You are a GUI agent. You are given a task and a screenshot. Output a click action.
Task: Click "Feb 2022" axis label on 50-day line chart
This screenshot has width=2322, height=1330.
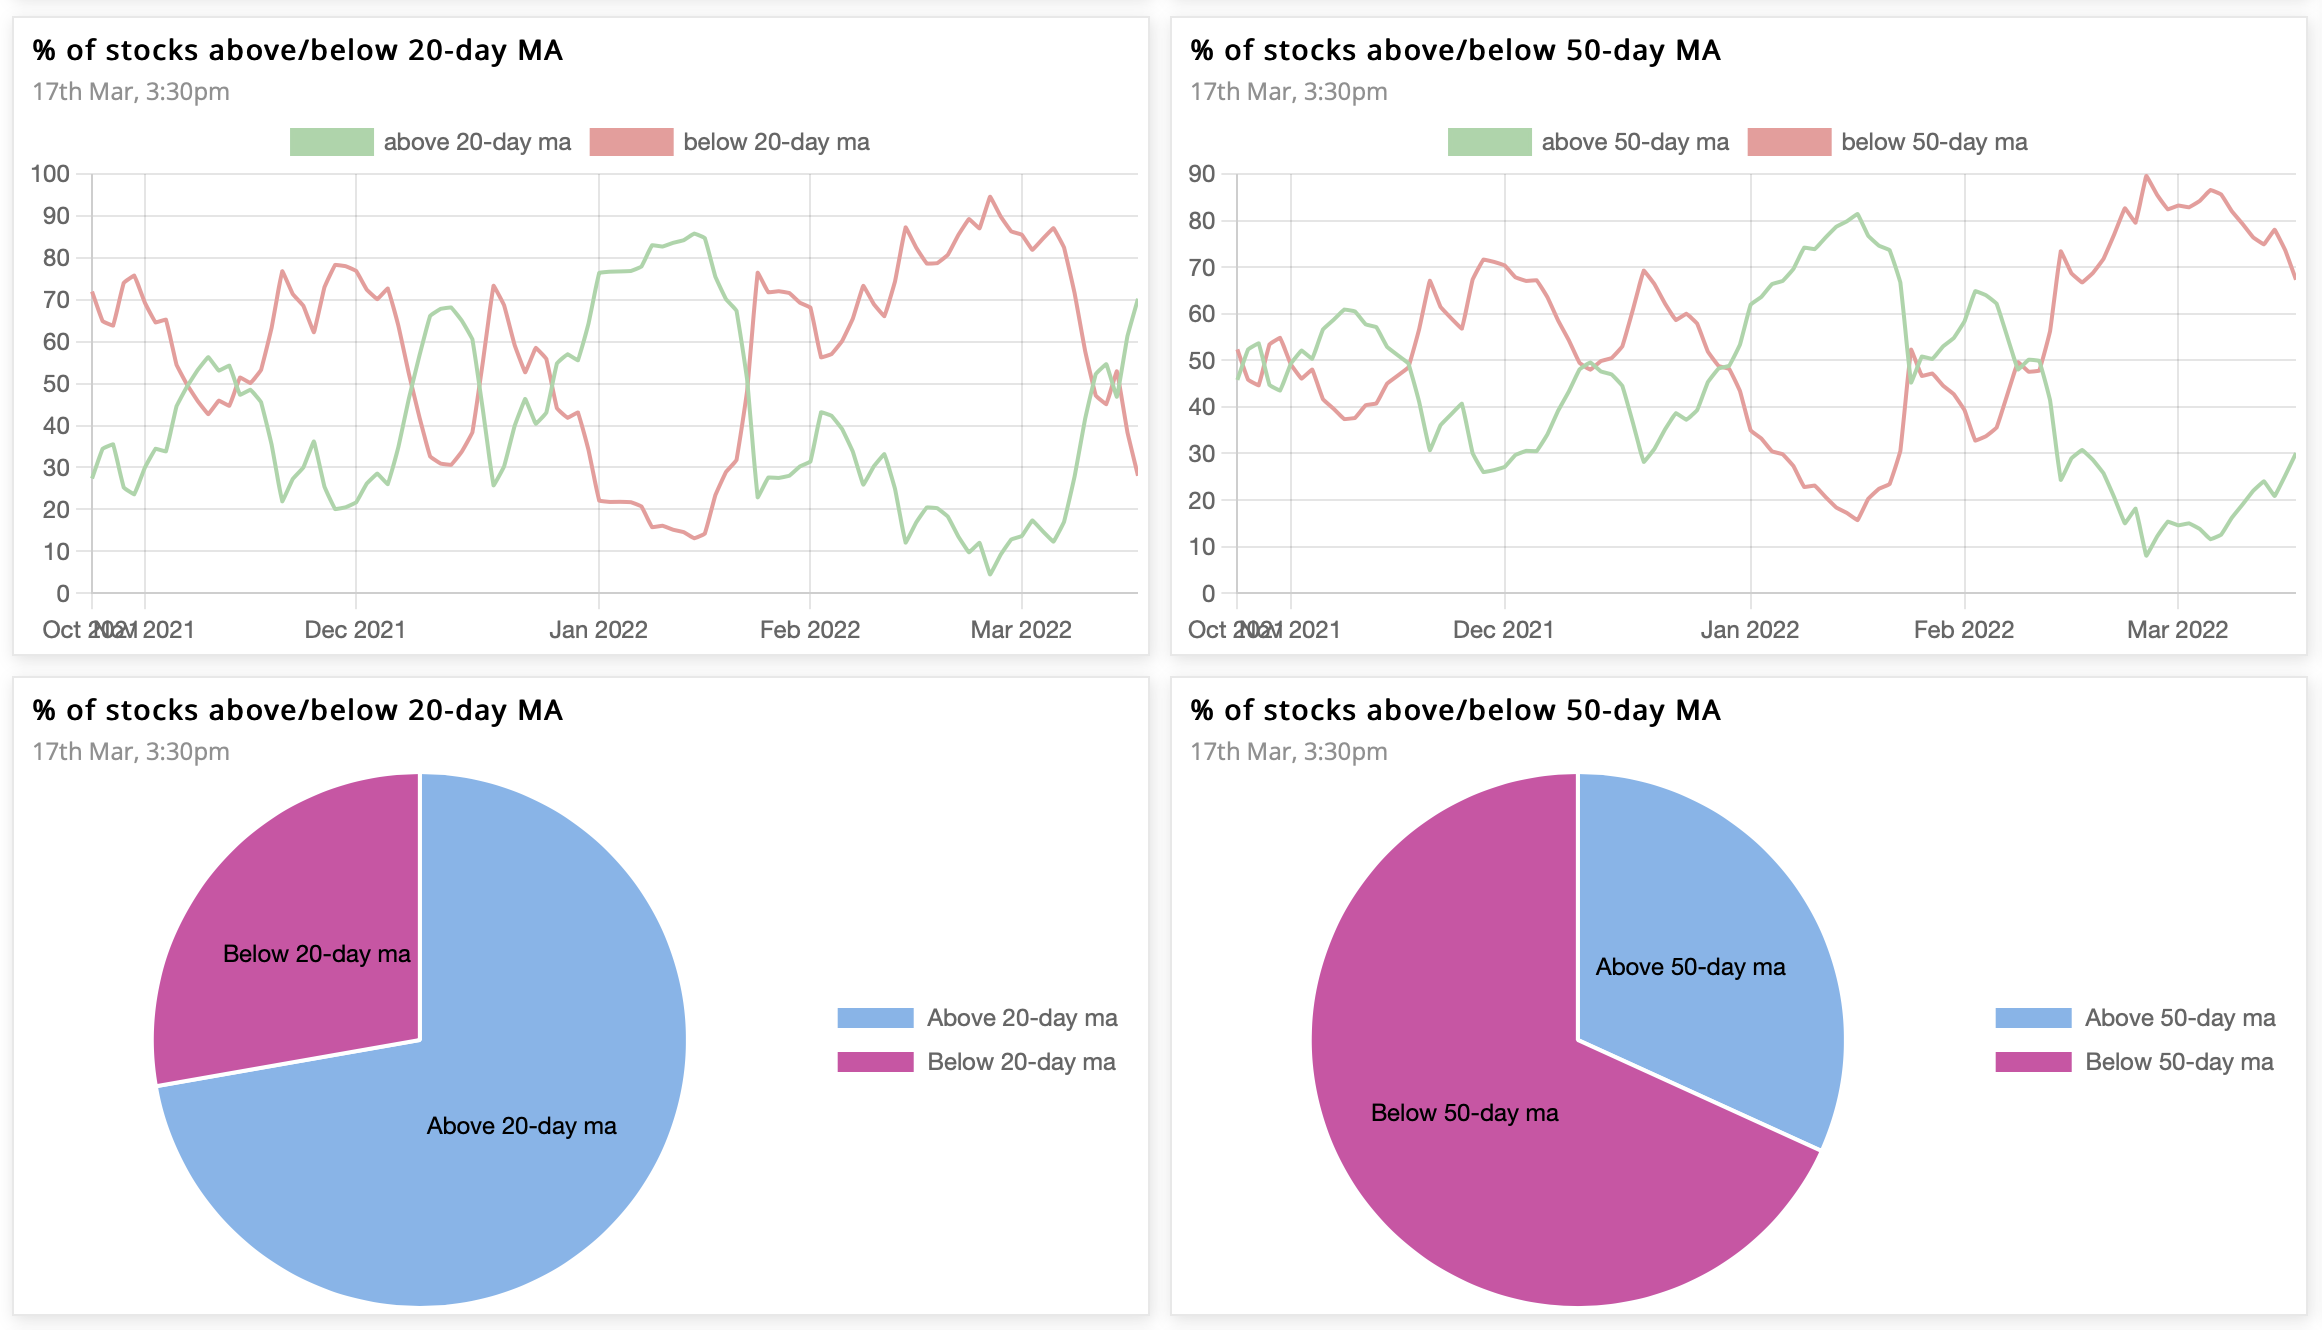click(1963, 630)
